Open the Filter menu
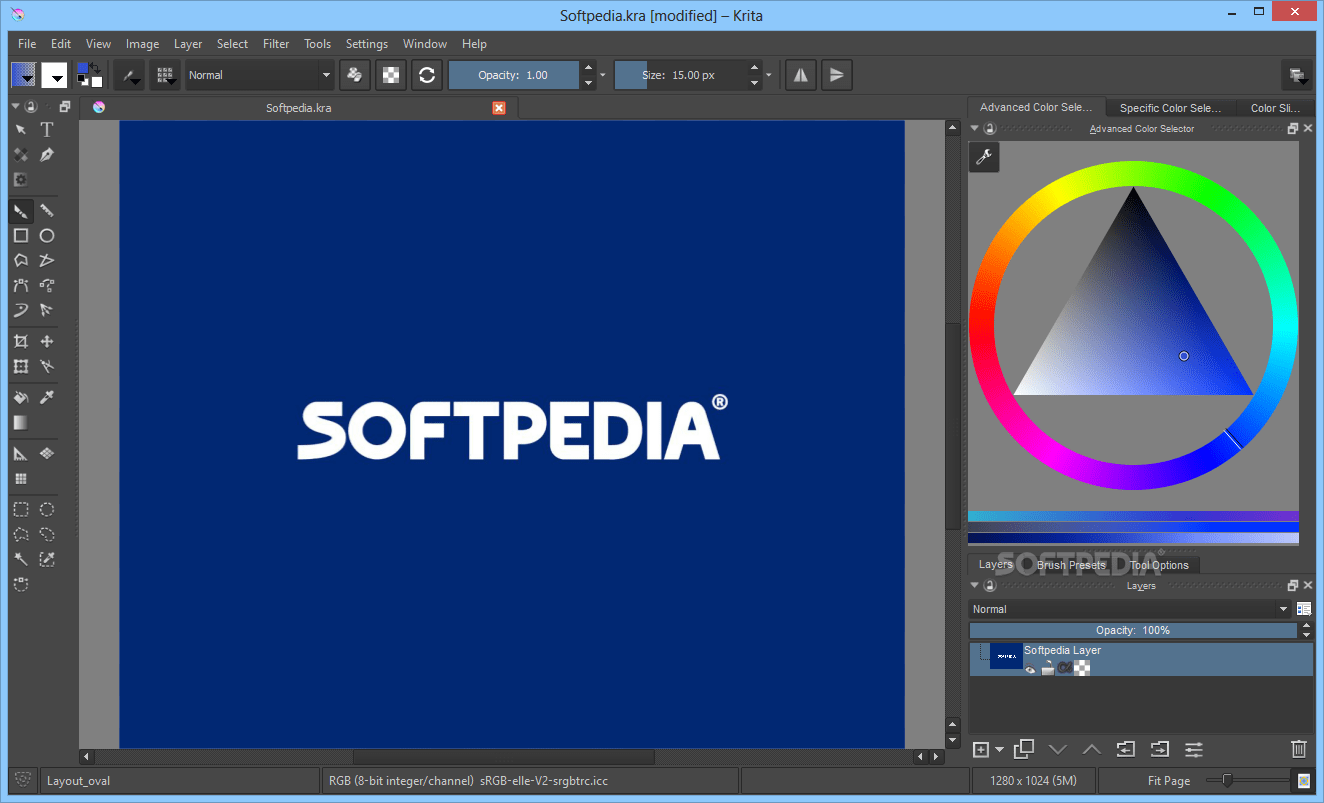This screenshot has height=803, width=1324. pyautogui.click(x=276, y=43)
